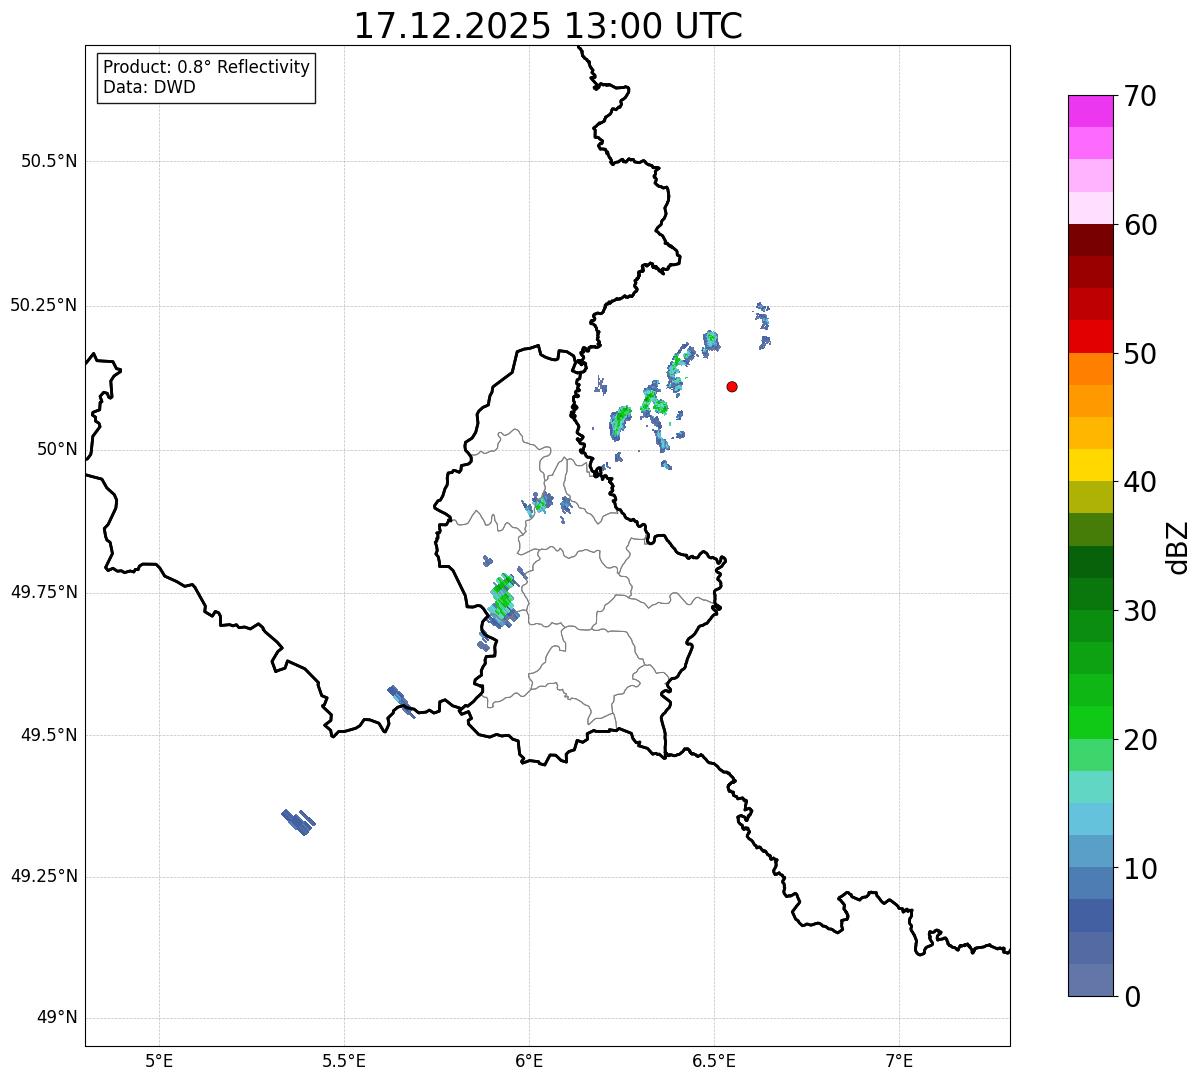Click the colorbar 20 tick label
The height and width of the screenshot is (1081, 1202).
(x=1140, y=741)
